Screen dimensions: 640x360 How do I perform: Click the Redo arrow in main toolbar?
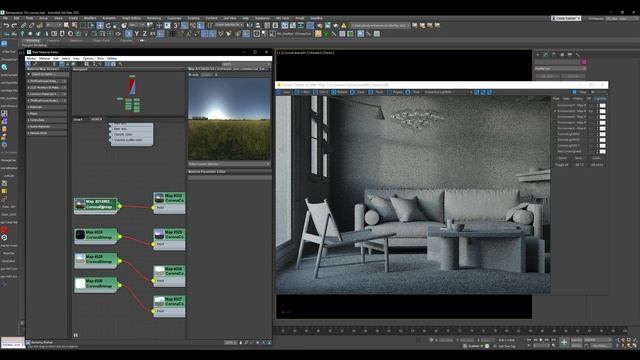[x=14, y=25]
